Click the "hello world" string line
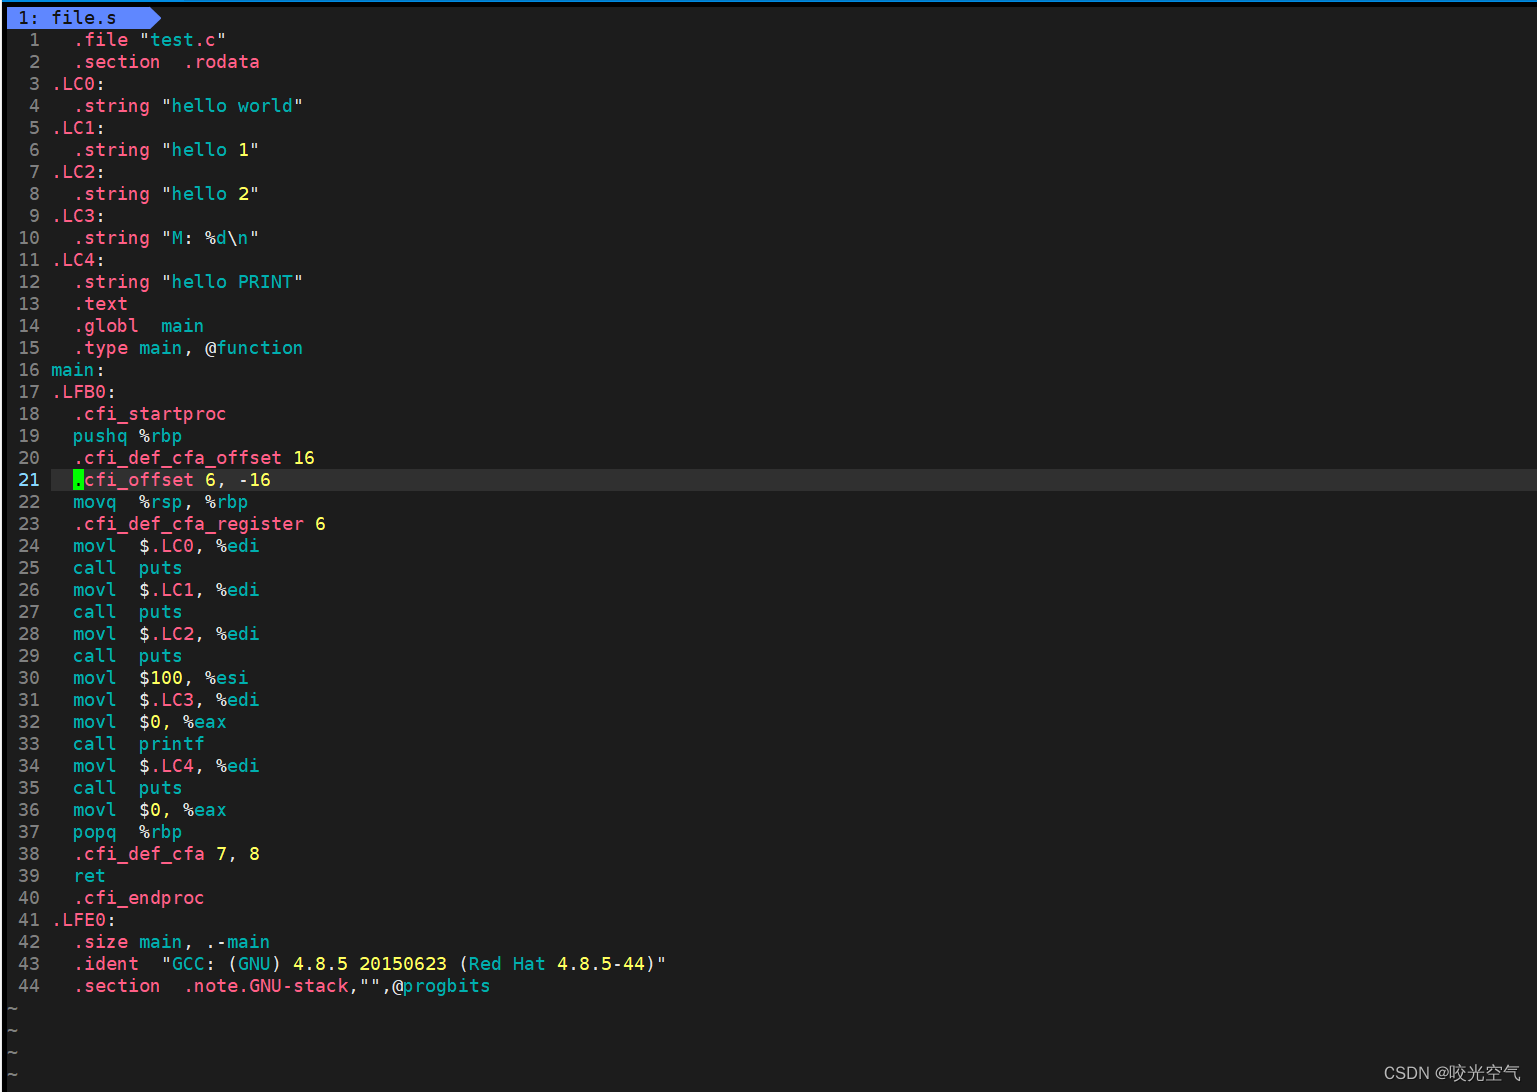 (x=188, y=106)
